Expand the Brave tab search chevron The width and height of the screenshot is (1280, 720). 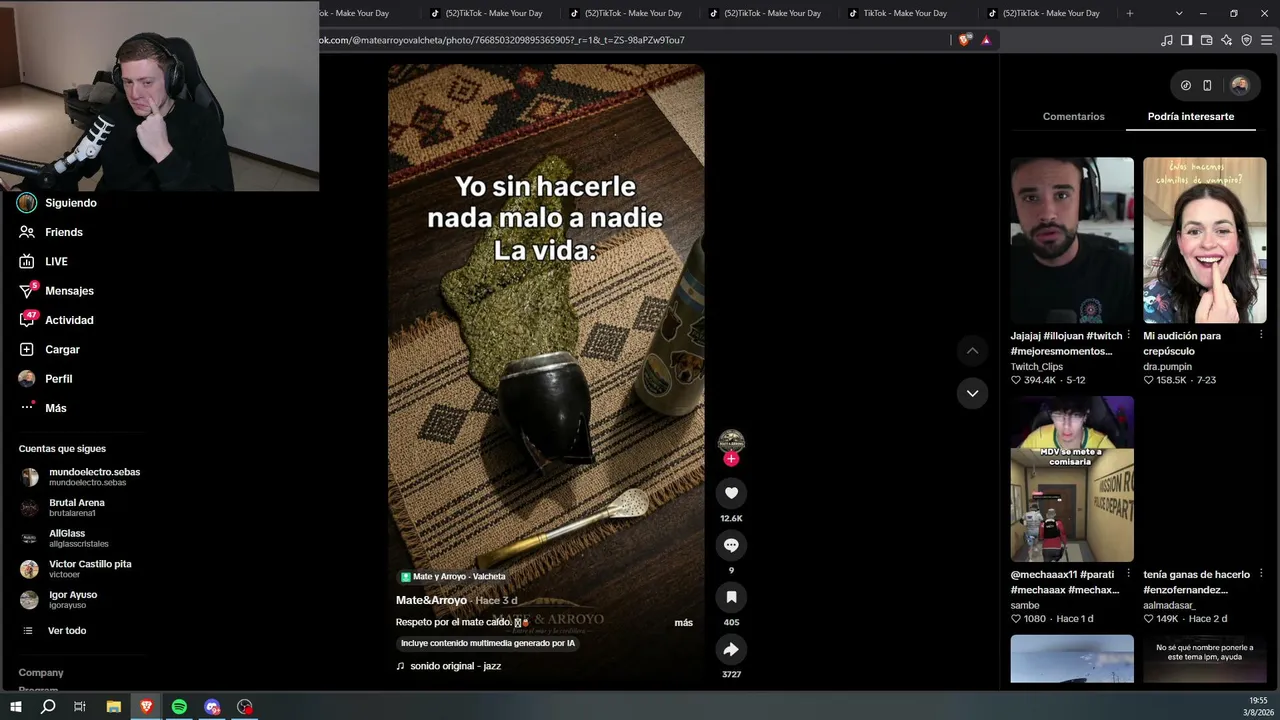point(1179,13)
